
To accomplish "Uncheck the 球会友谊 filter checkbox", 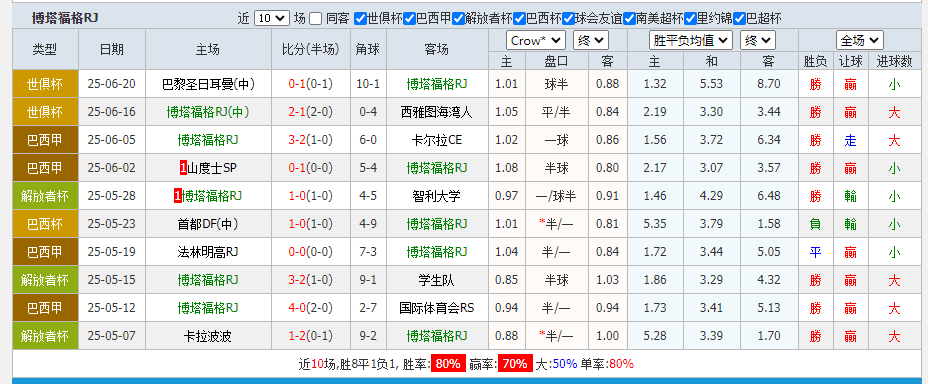I will click(569, 19).
